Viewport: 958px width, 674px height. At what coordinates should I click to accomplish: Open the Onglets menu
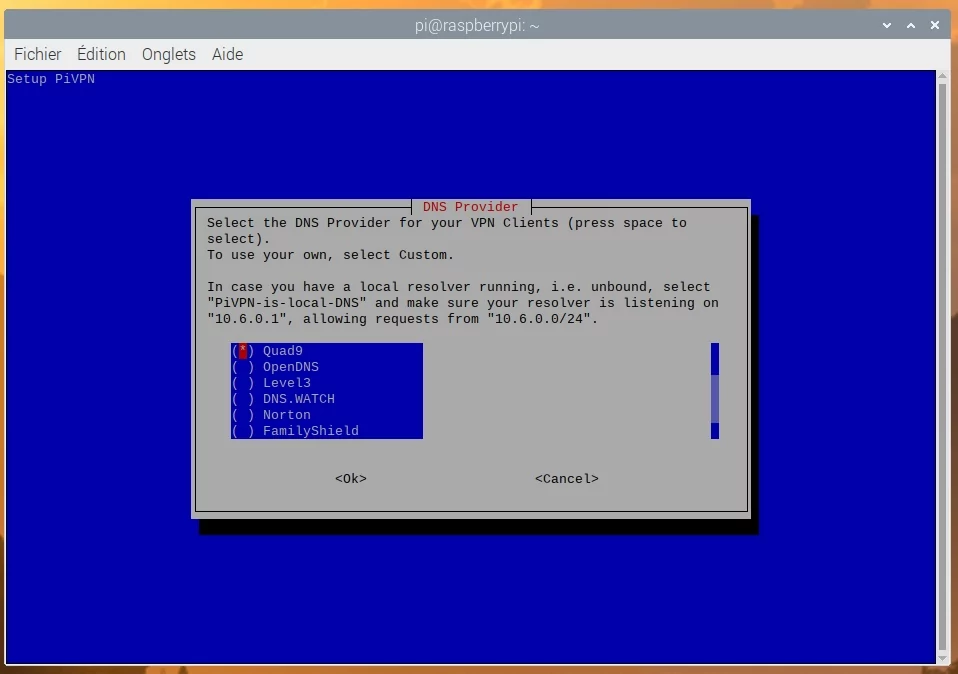[x=169, y=54]
